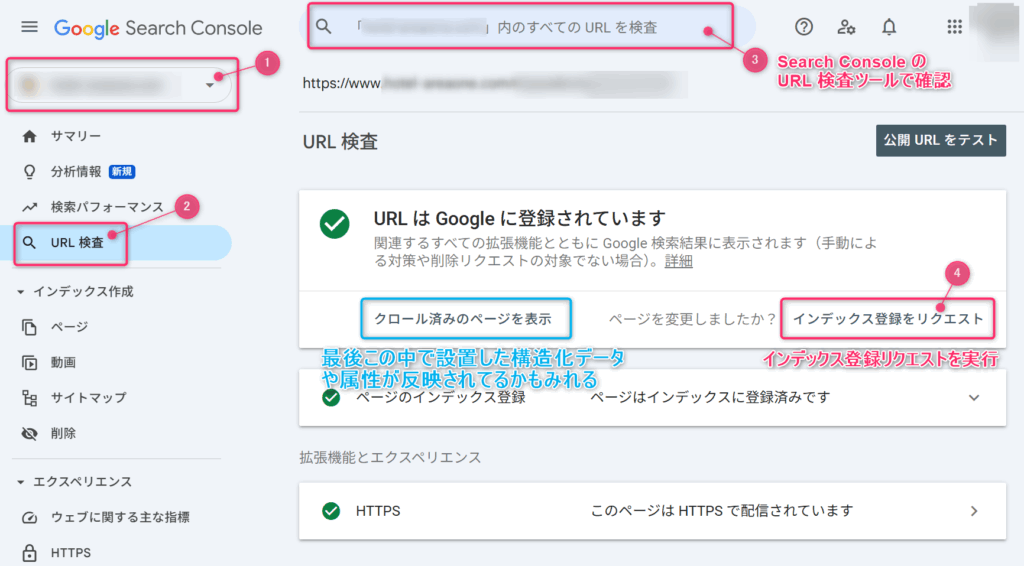This screenshot has height=566, width=1024.
Task: Click the padlock icon beside sidebar HTTPS
Action: pos(29,554)
